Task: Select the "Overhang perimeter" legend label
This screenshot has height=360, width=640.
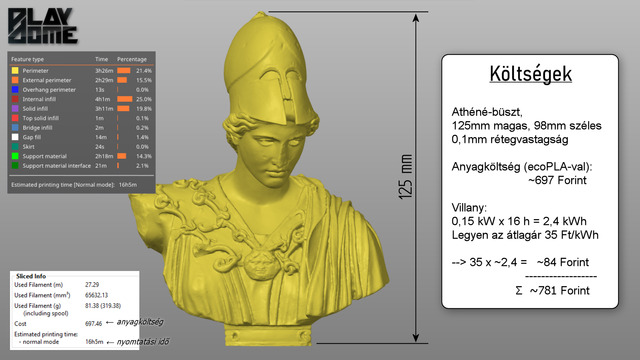Action: [49, 89]
